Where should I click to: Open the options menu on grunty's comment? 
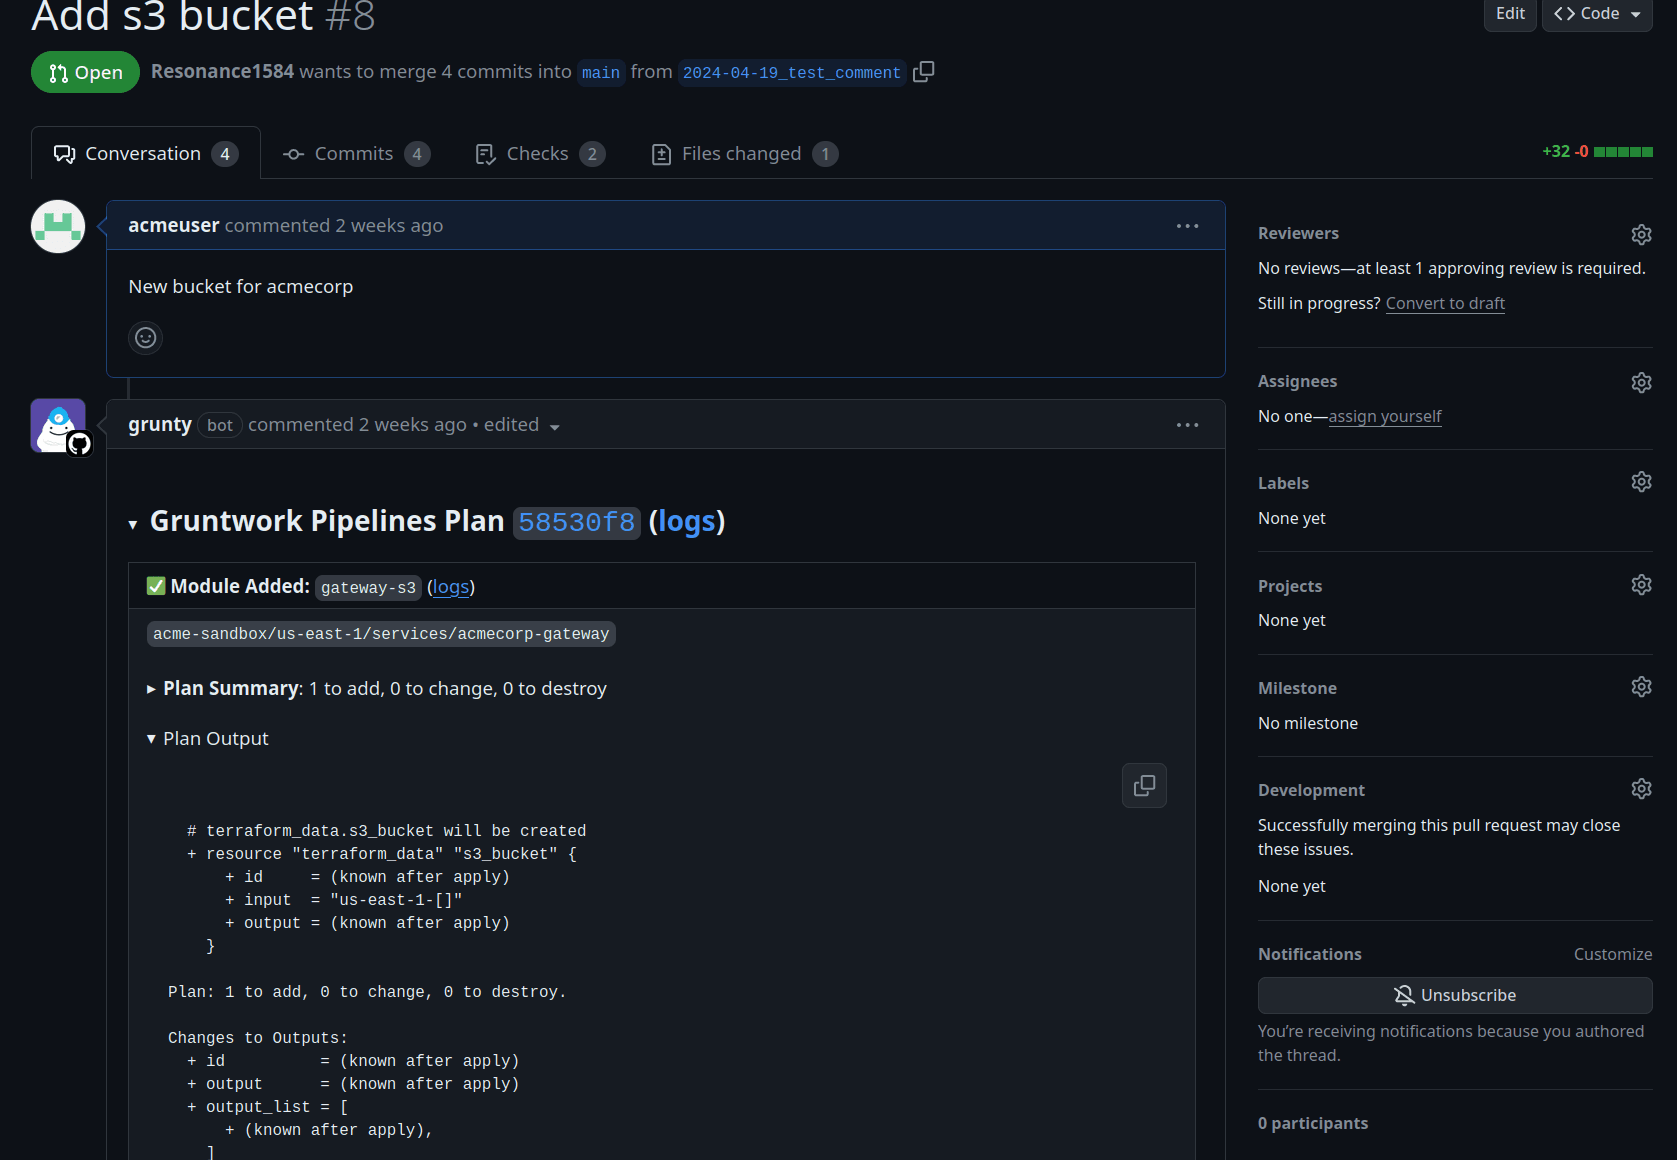[x=1187, y=425]
